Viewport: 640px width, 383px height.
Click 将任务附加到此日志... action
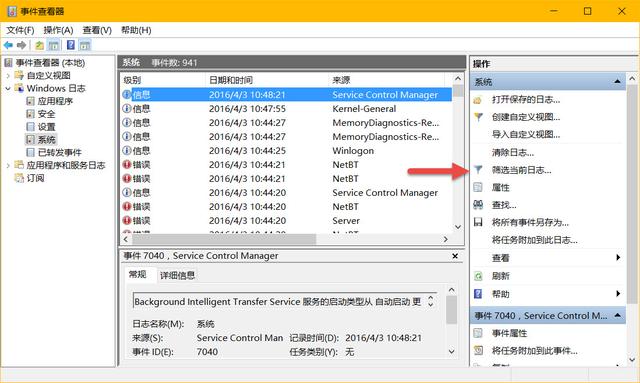pos(535,240)
